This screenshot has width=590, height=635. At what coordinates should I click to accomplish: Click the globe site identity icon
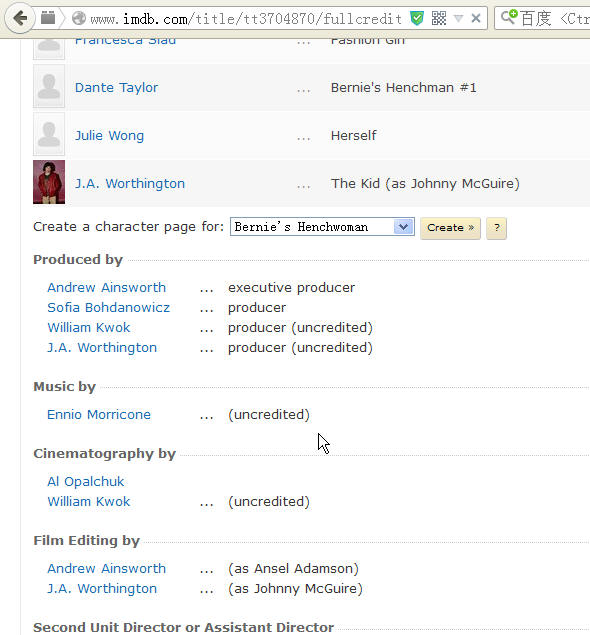point(79,18)
